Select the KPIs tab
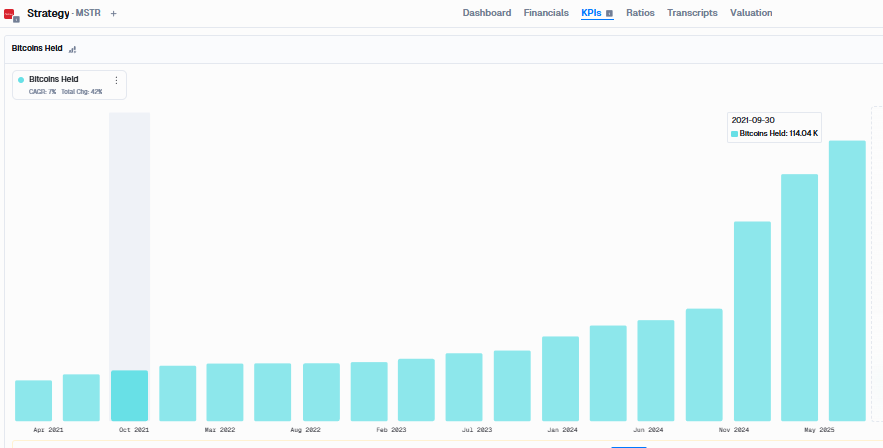This screenshot has height=448, width=883. pyautogui.click(x=591, y=13)
